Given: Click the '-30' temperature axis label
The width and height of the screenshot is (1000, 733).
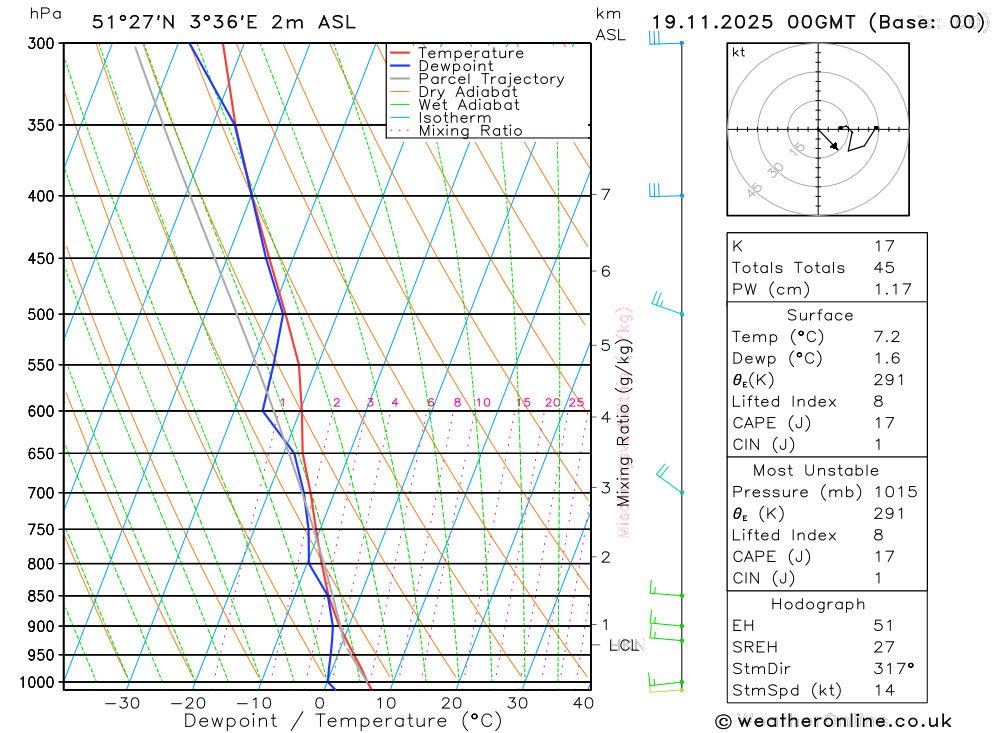Looking at the screenshot, I should click(x=122, y=703).
